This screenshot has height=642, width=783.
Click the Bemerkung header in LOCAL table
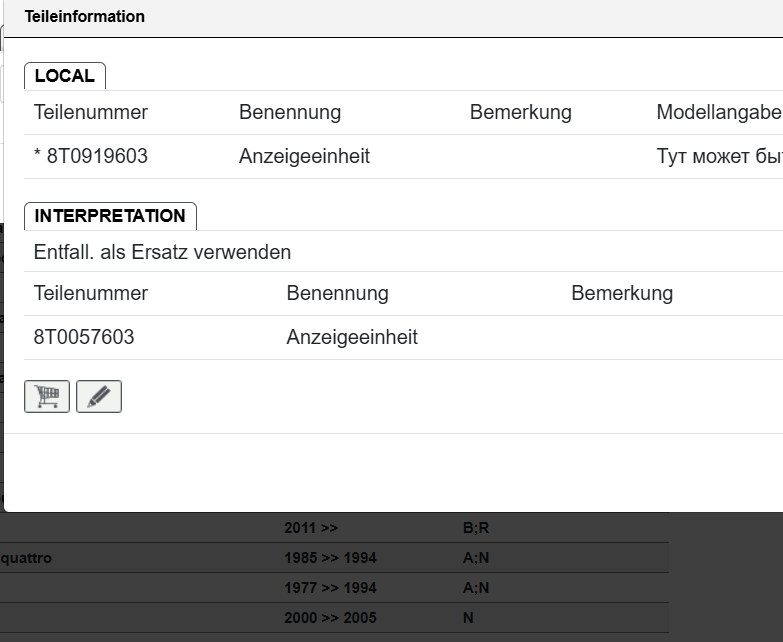tap(520, 113)
